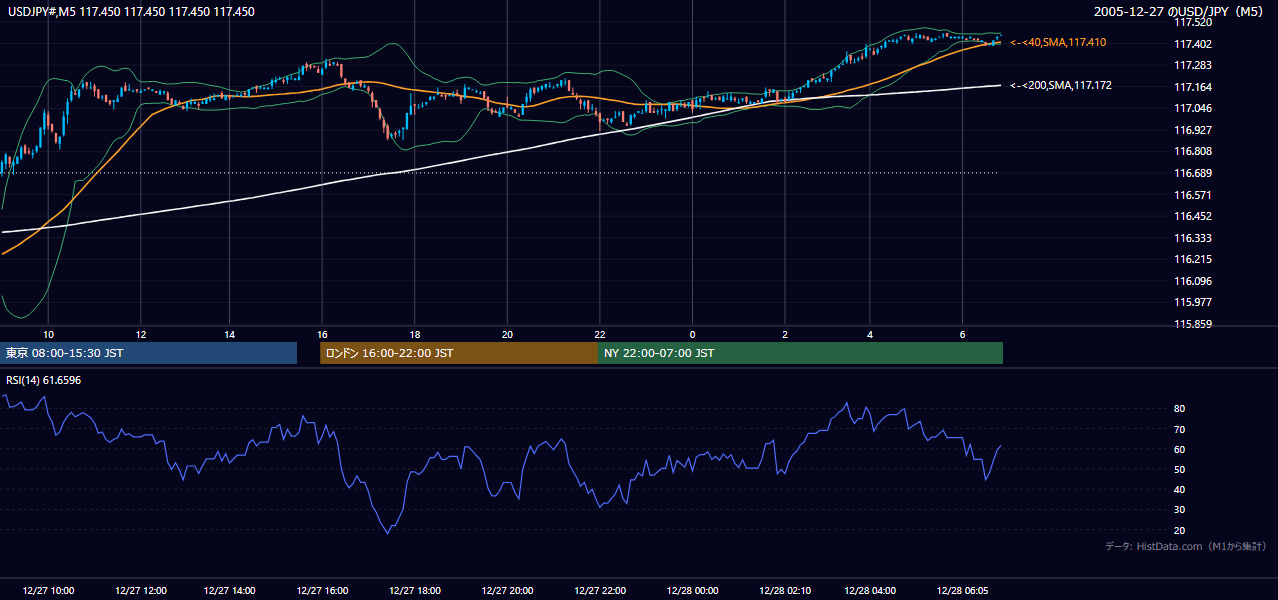Click the 12/28 06:05 date label
Viewport: 1278px width, 600px height.
click(x=962, y=590)
